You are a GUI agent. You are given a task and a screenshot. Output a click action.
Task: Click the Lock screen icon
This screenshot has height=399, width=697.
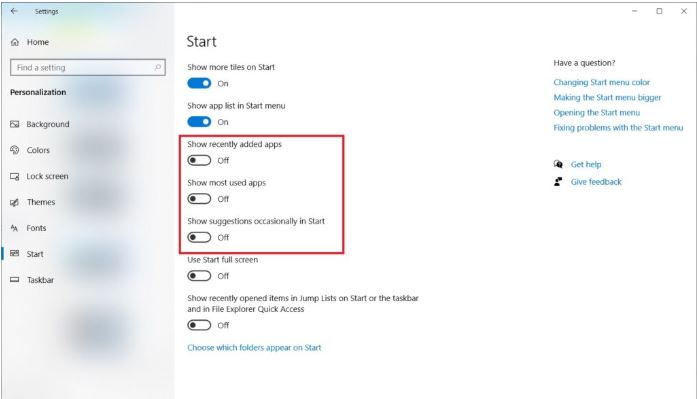pos(15,176)
